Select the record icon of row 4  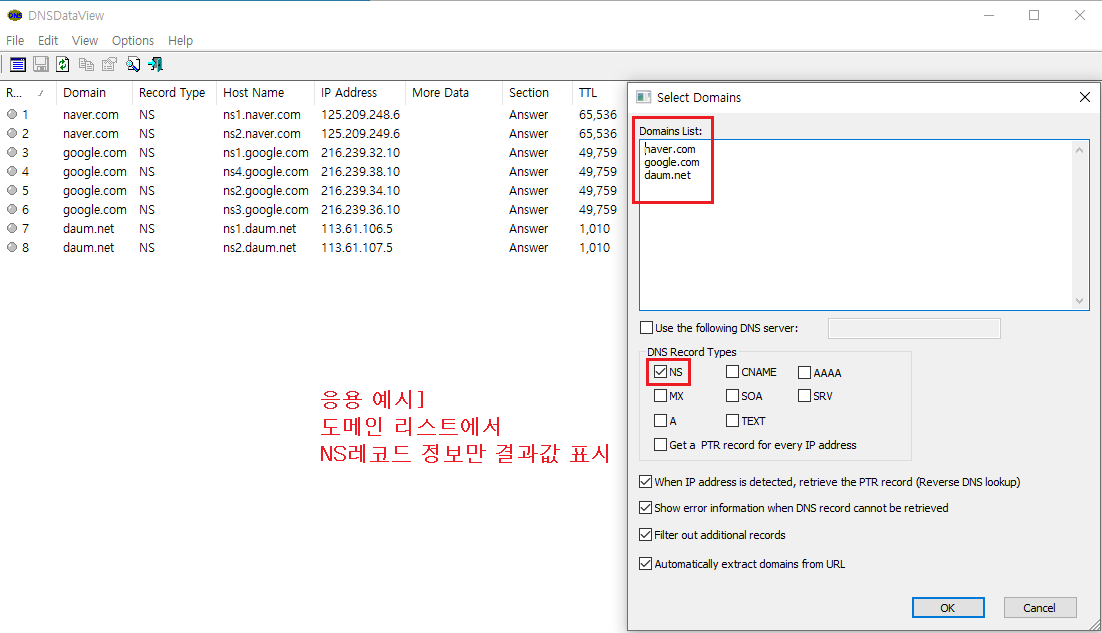pos(12,171)
